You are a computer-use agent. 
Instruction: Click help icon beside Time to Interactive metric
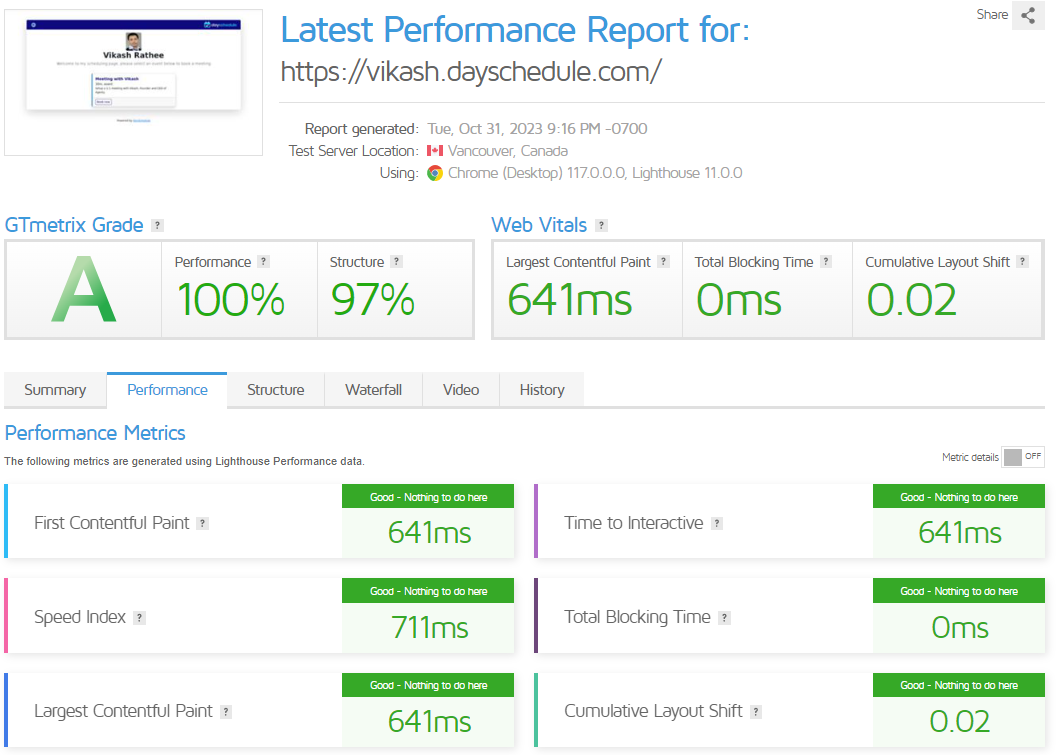click(x=717, y=523)
